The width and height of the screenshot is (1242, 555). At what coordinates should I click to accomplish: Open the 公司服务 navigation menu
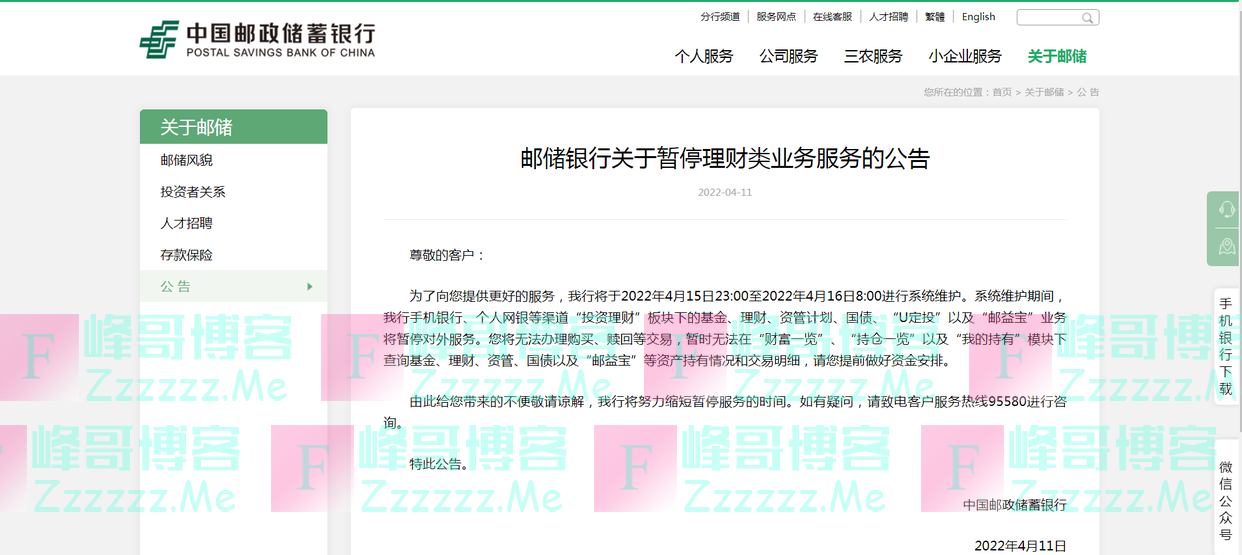point(788,56)
